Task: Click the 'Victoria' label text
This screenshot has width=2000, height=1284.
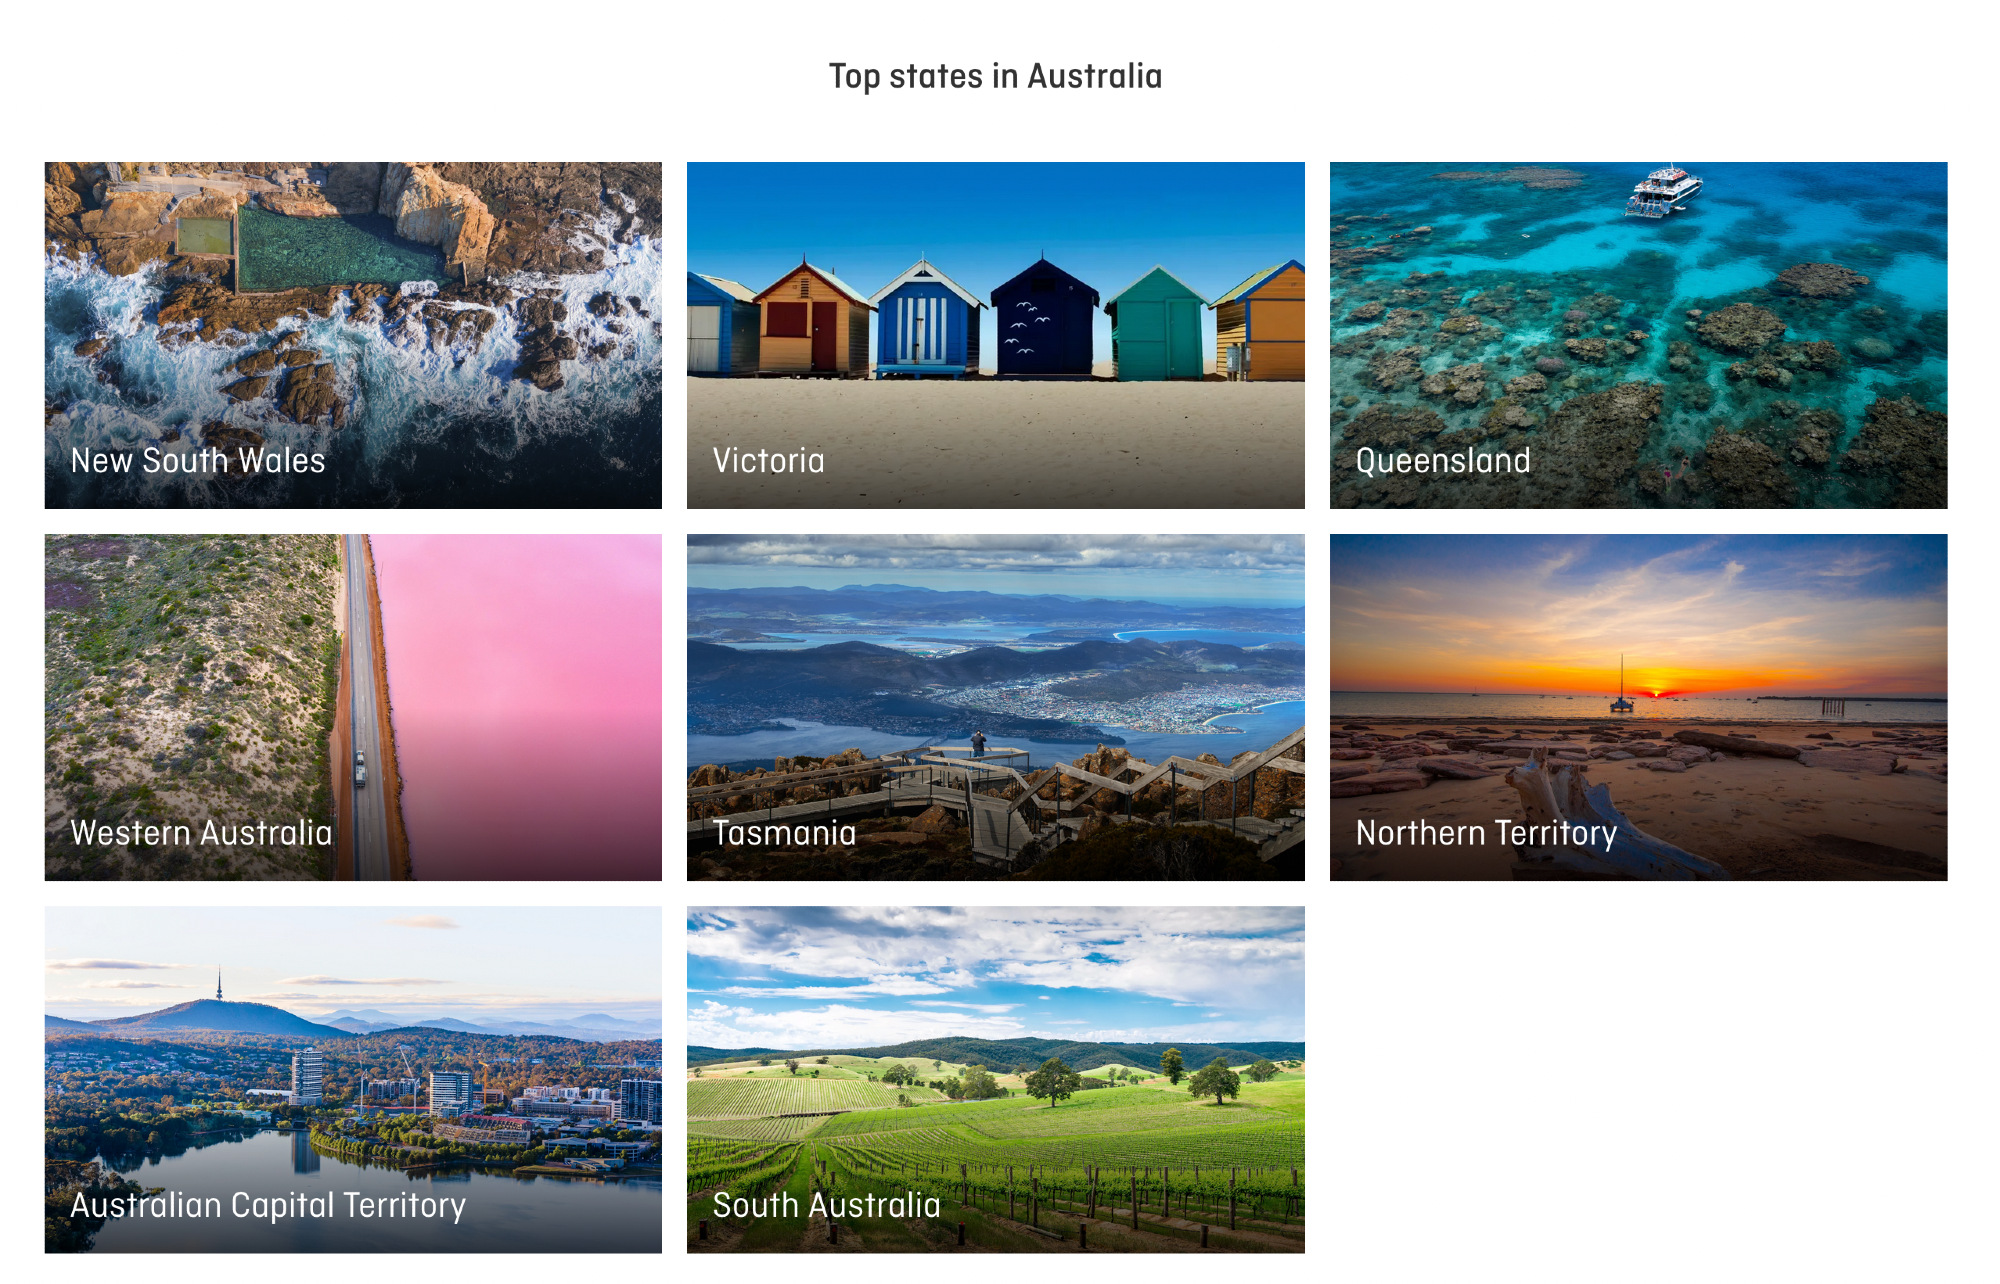Action: click(768, 461)
